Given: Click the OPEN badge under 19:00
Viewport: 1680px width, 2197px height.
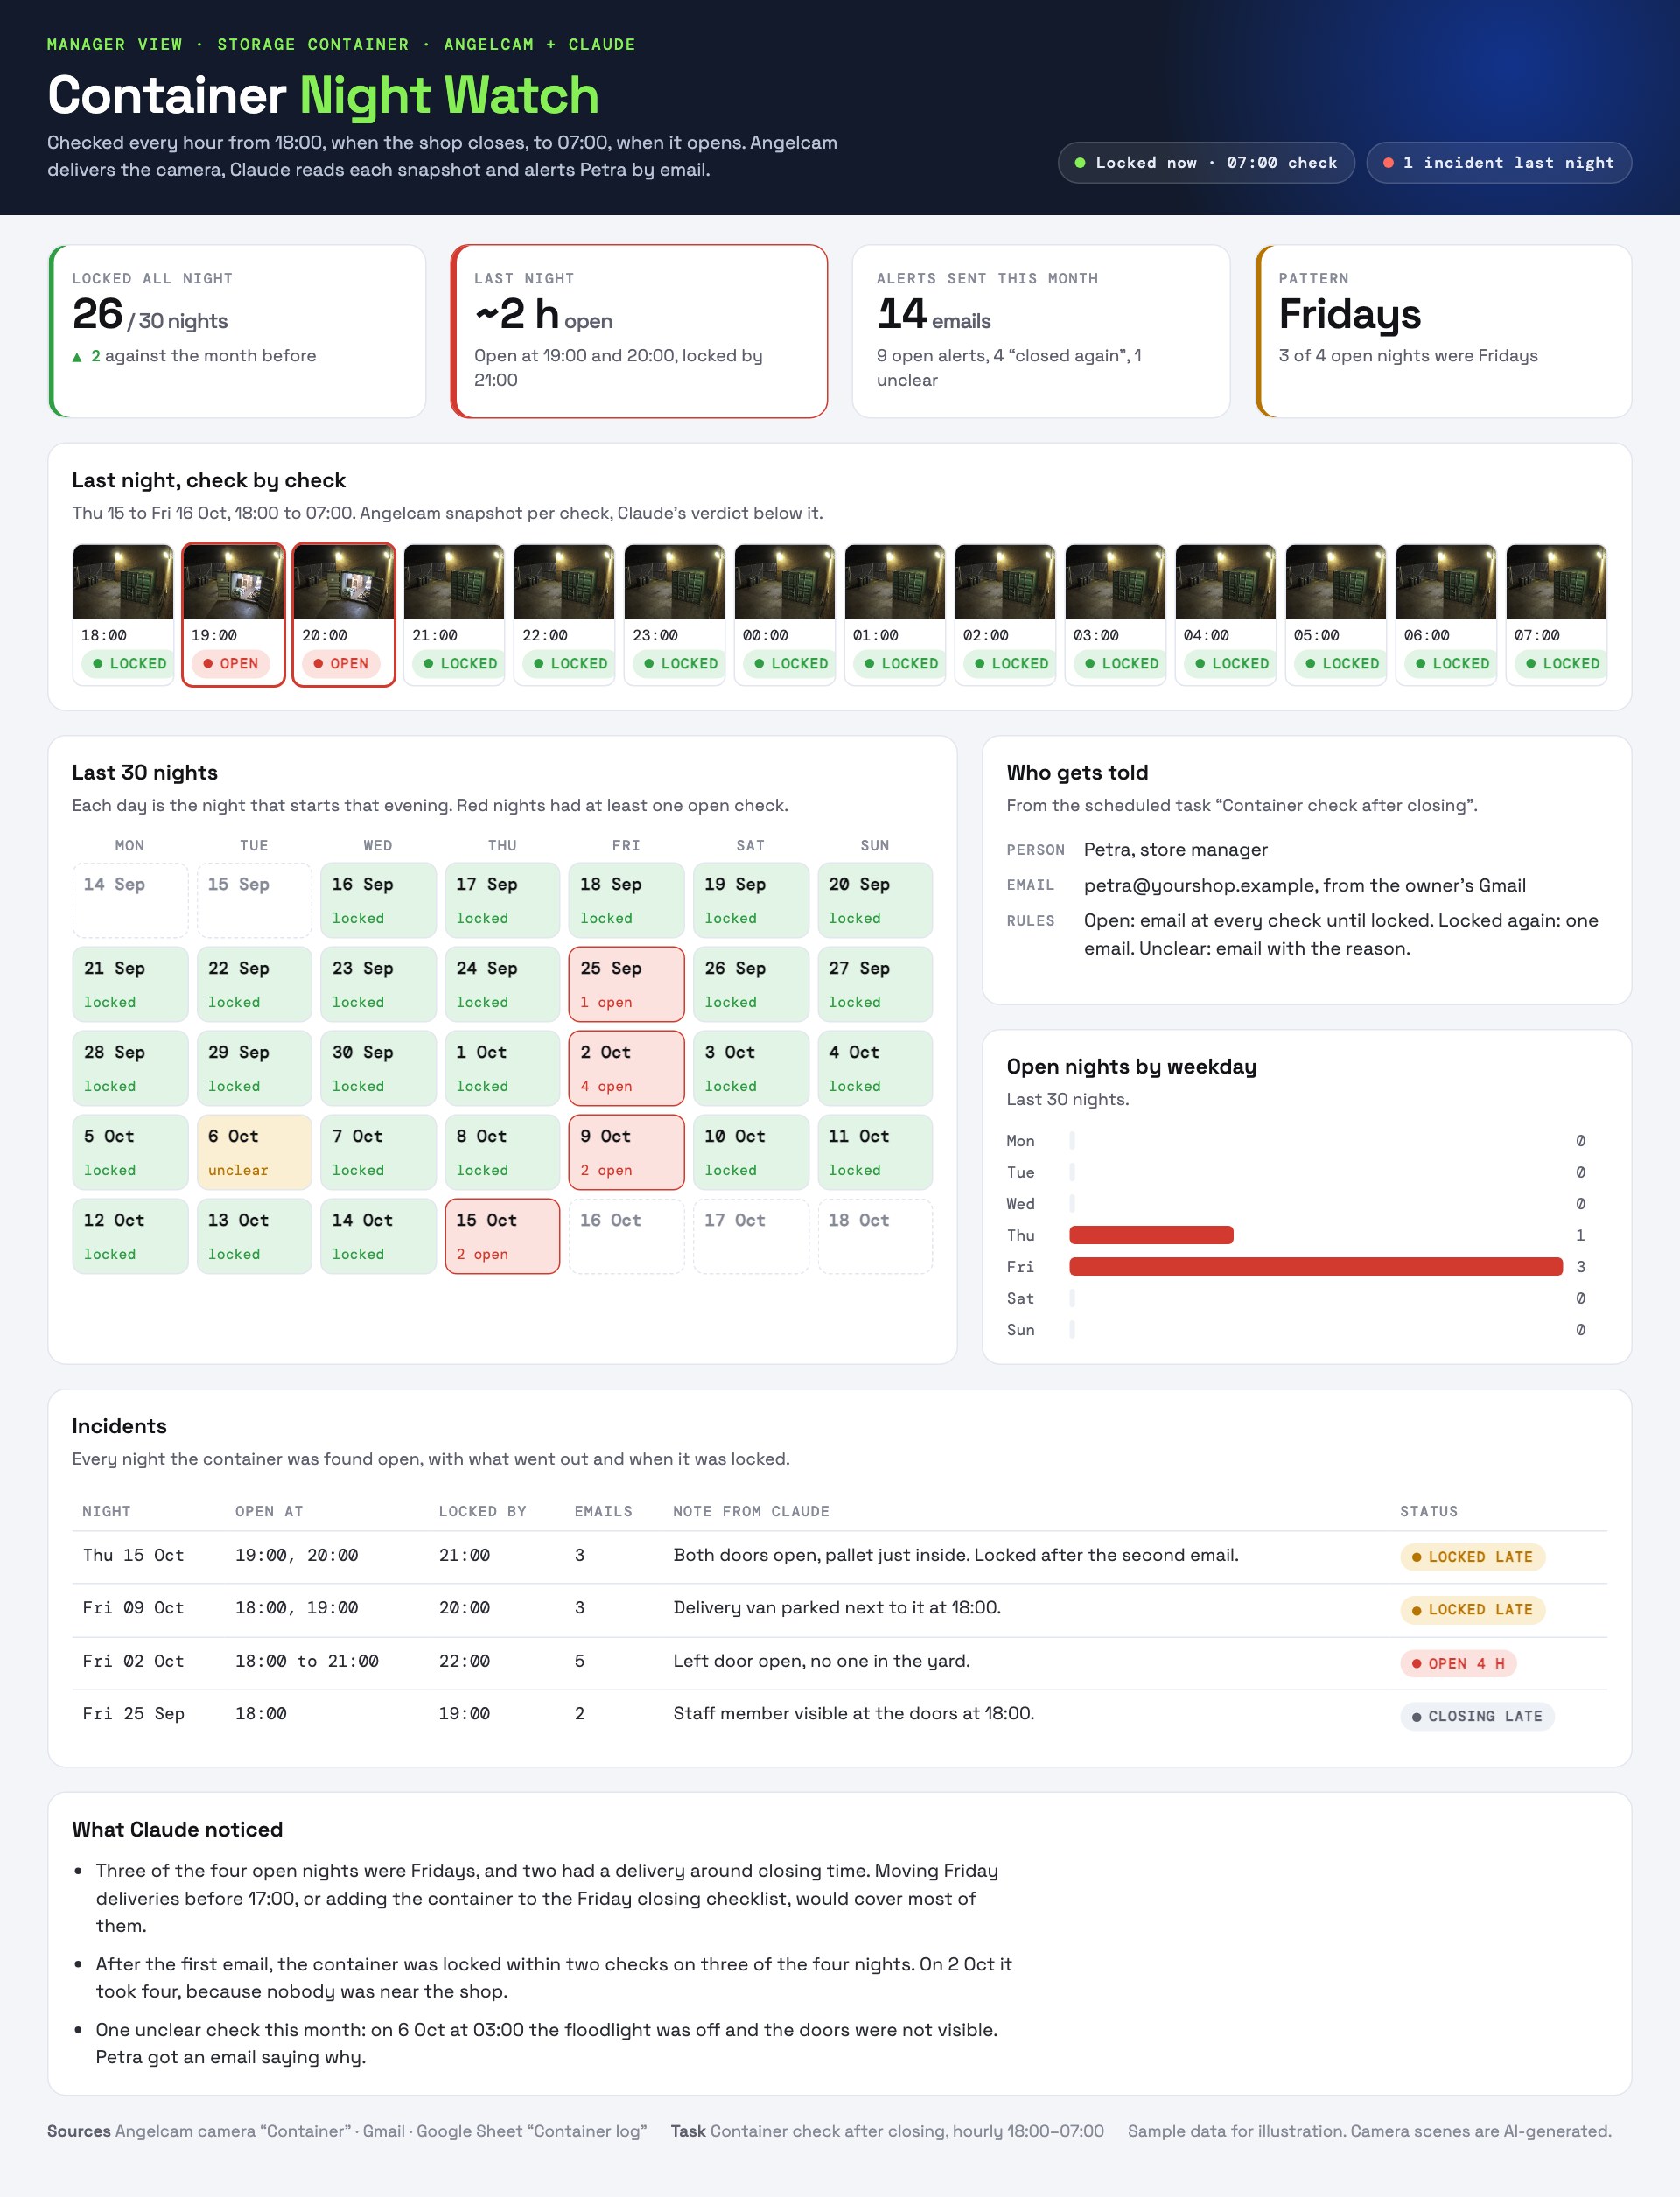Looking at the screenshot, I should pos(231,663).
